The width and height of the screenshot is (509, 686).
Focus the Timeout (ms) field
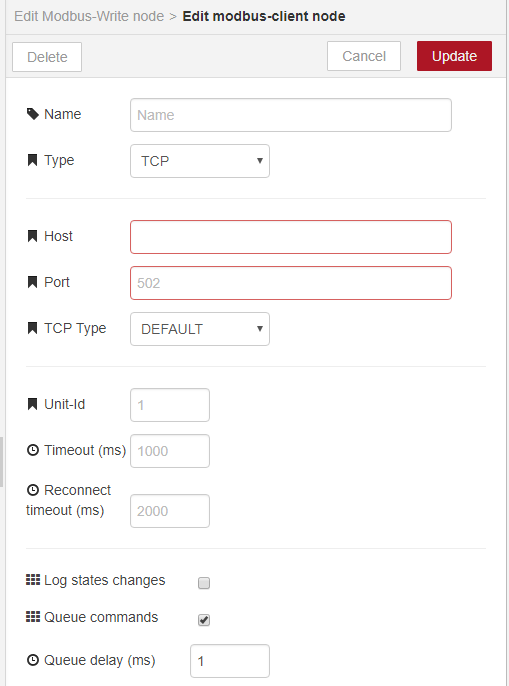(x=170, y=451)
